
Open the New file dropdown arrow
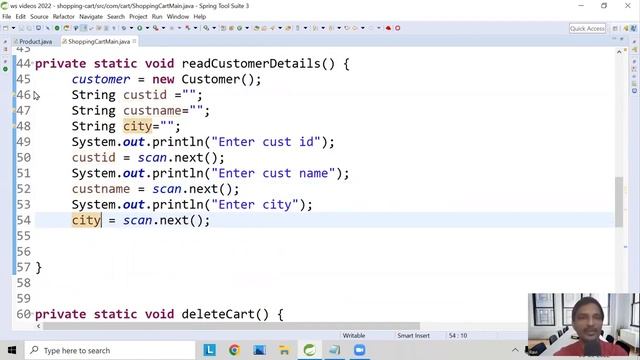[13, 28]
